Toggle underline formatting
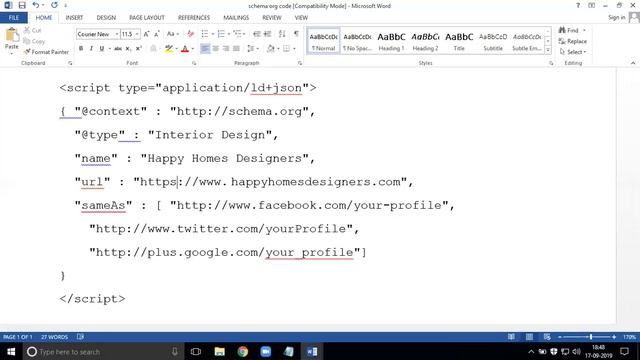This screenshot has height=360, width=640. [x=102, y=49]
